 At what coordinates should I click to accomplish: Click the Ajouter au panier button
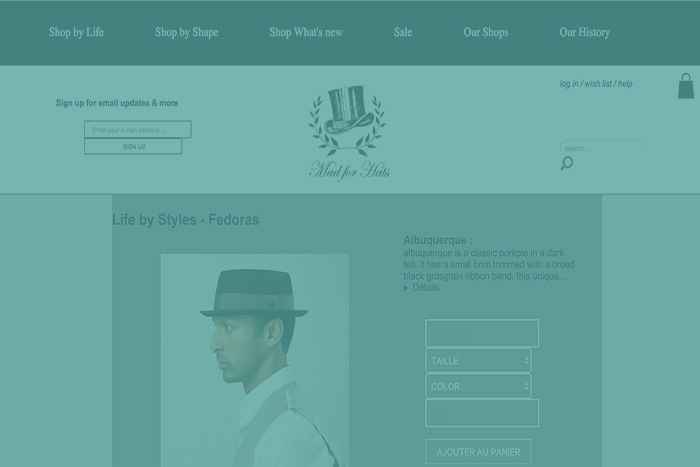click(x=478, y=452)
